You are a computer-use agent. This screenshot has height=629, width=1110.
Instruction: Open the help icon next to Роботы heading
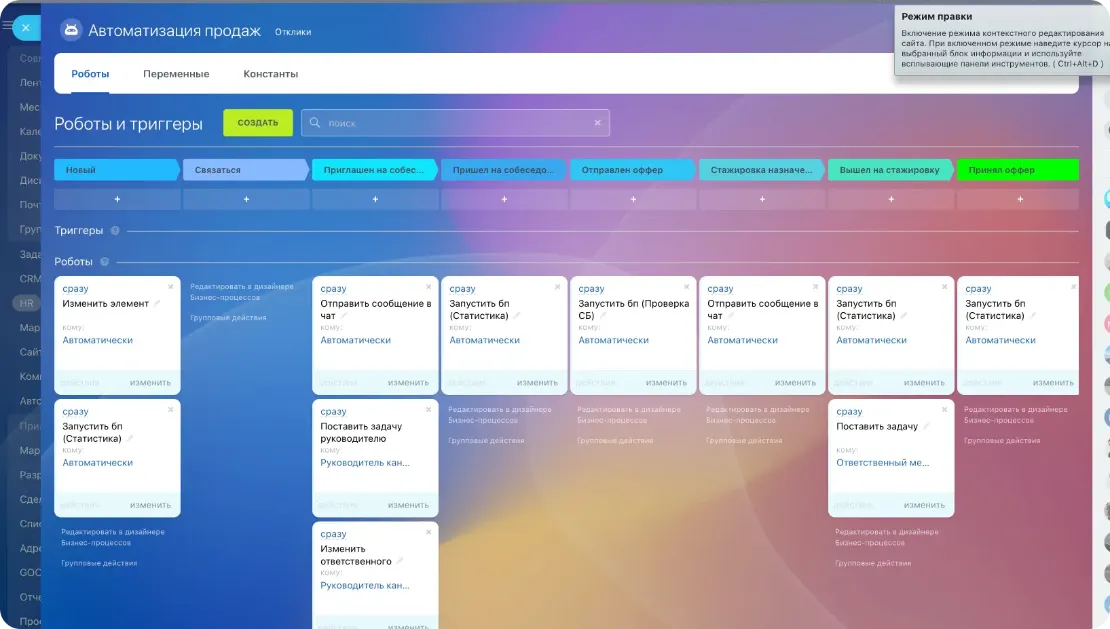(104, 262)
